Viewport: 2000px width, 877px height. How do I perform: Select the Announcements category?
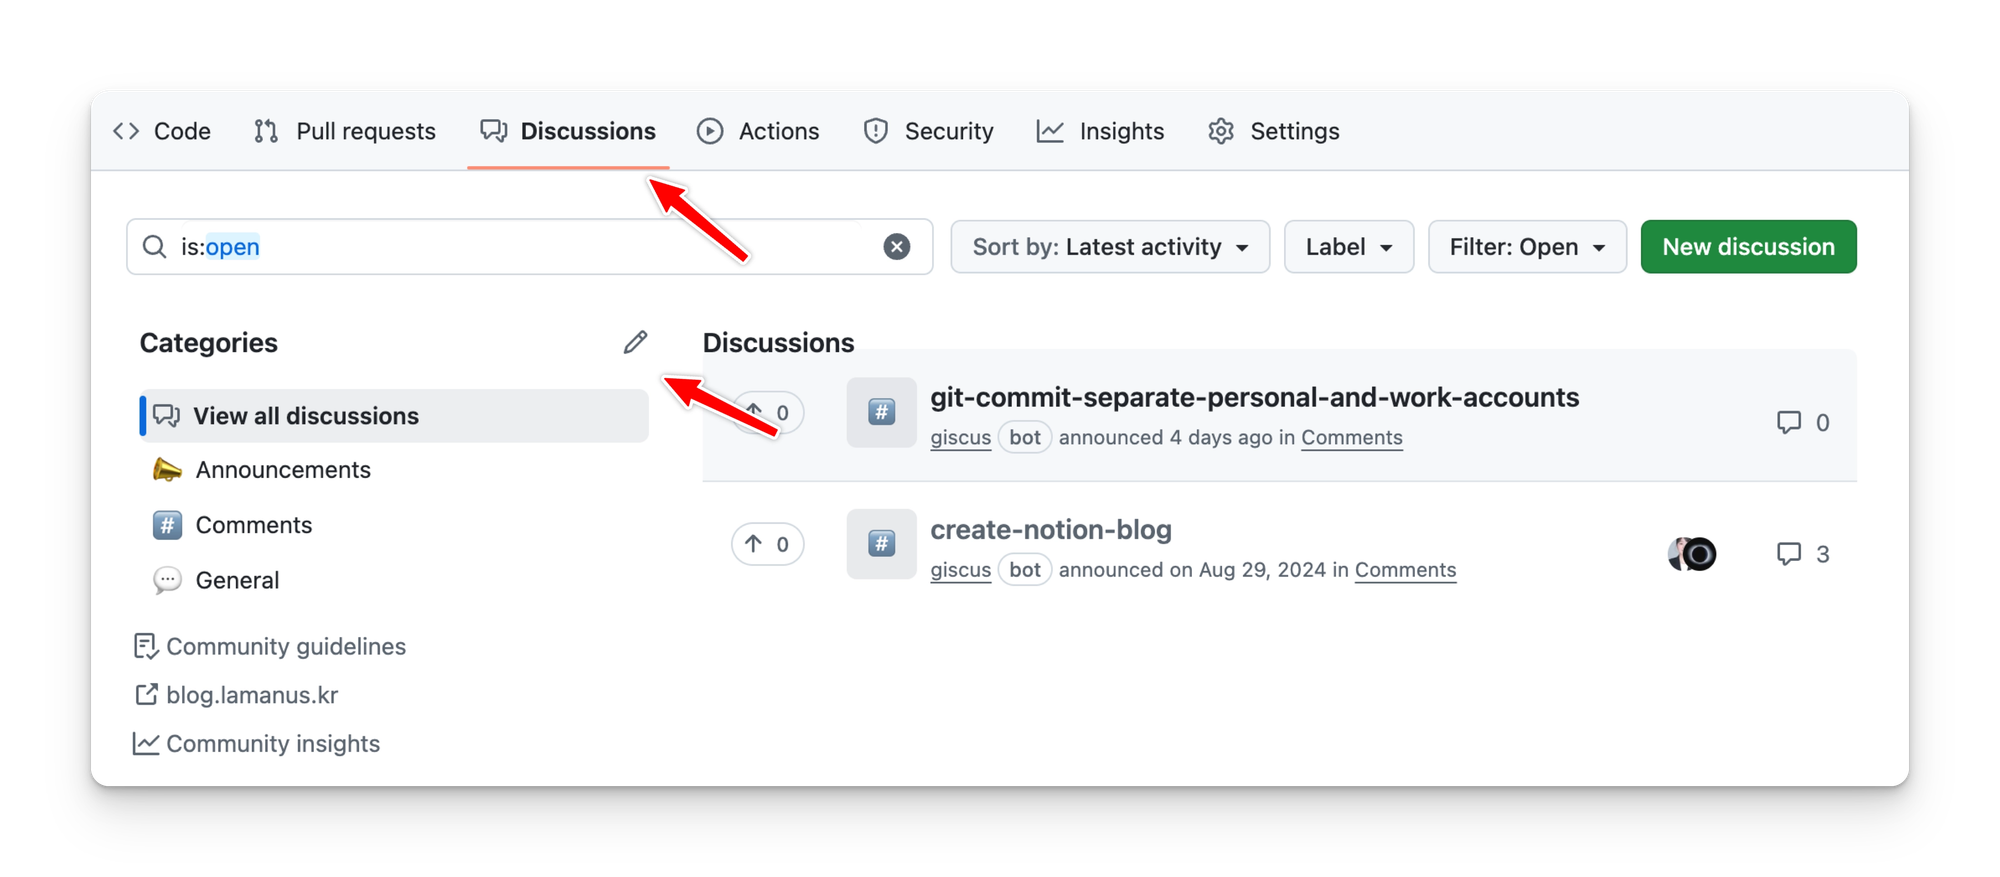coord(283,470)
